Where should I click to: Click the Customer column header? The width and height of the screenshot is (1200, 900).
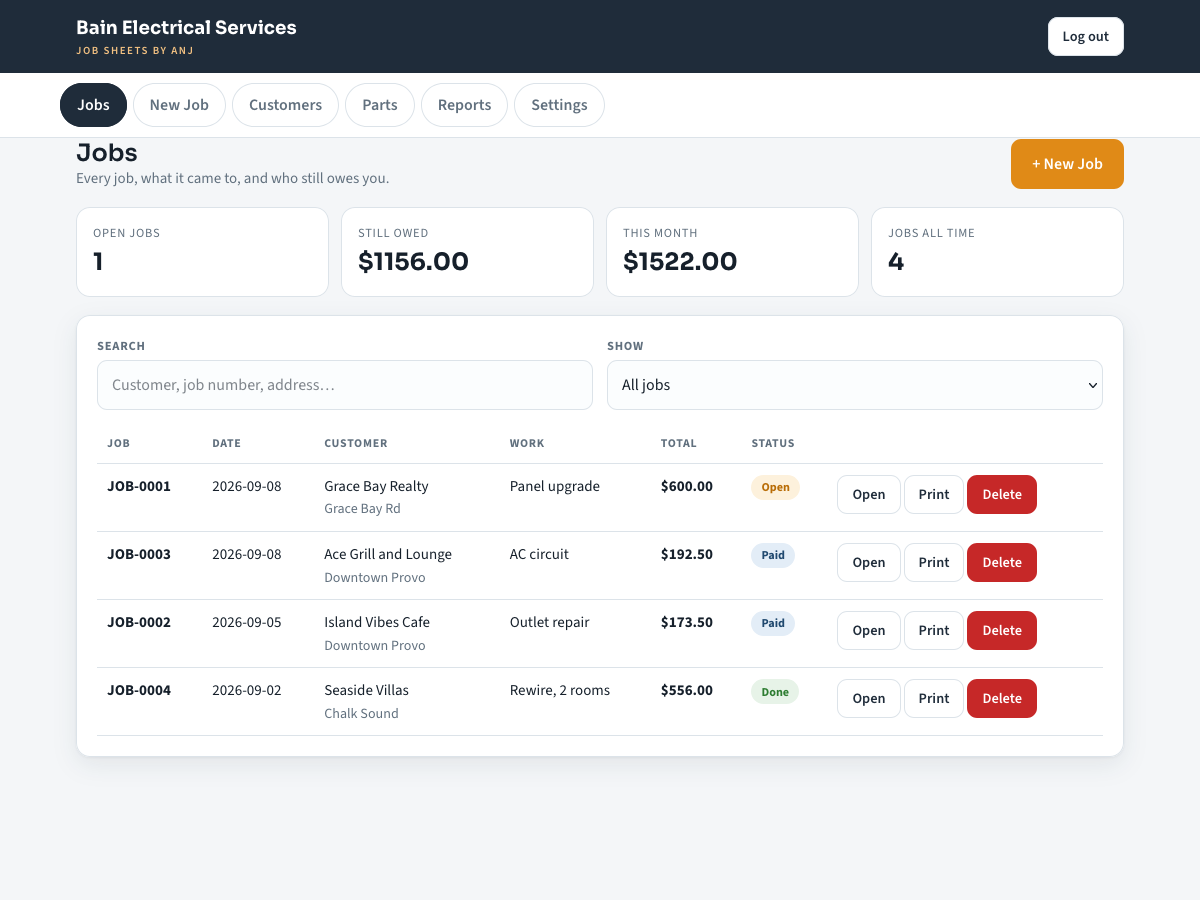point(356,443)
